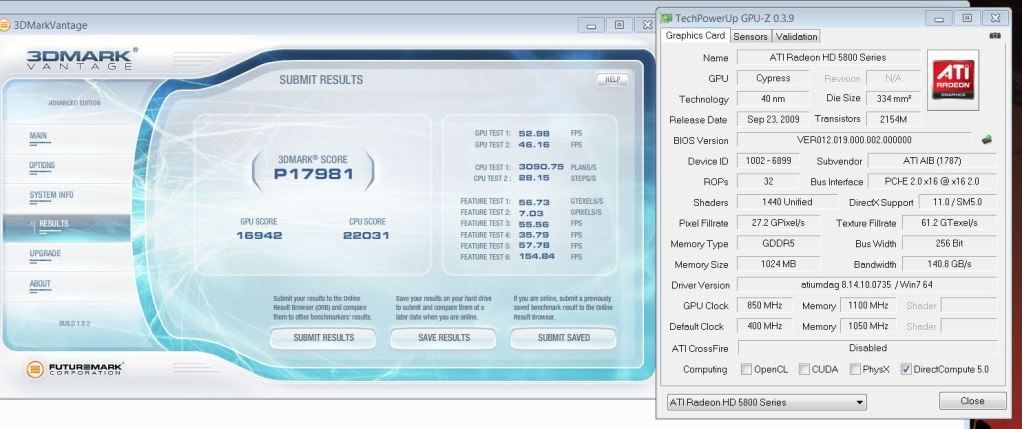Screen dimensions: 1022x429
Task: Click the Pixel Fillrate 27.2 GPixel/s field
Action: click(778, 222)
